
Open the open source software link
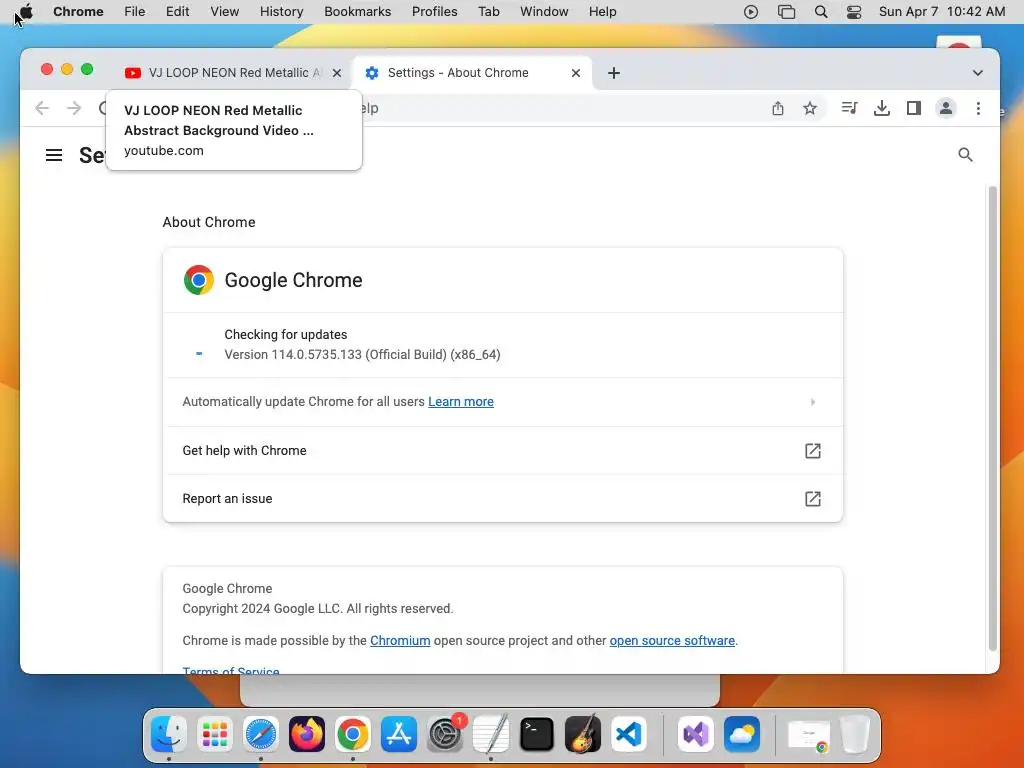click(x=672, y=641)
